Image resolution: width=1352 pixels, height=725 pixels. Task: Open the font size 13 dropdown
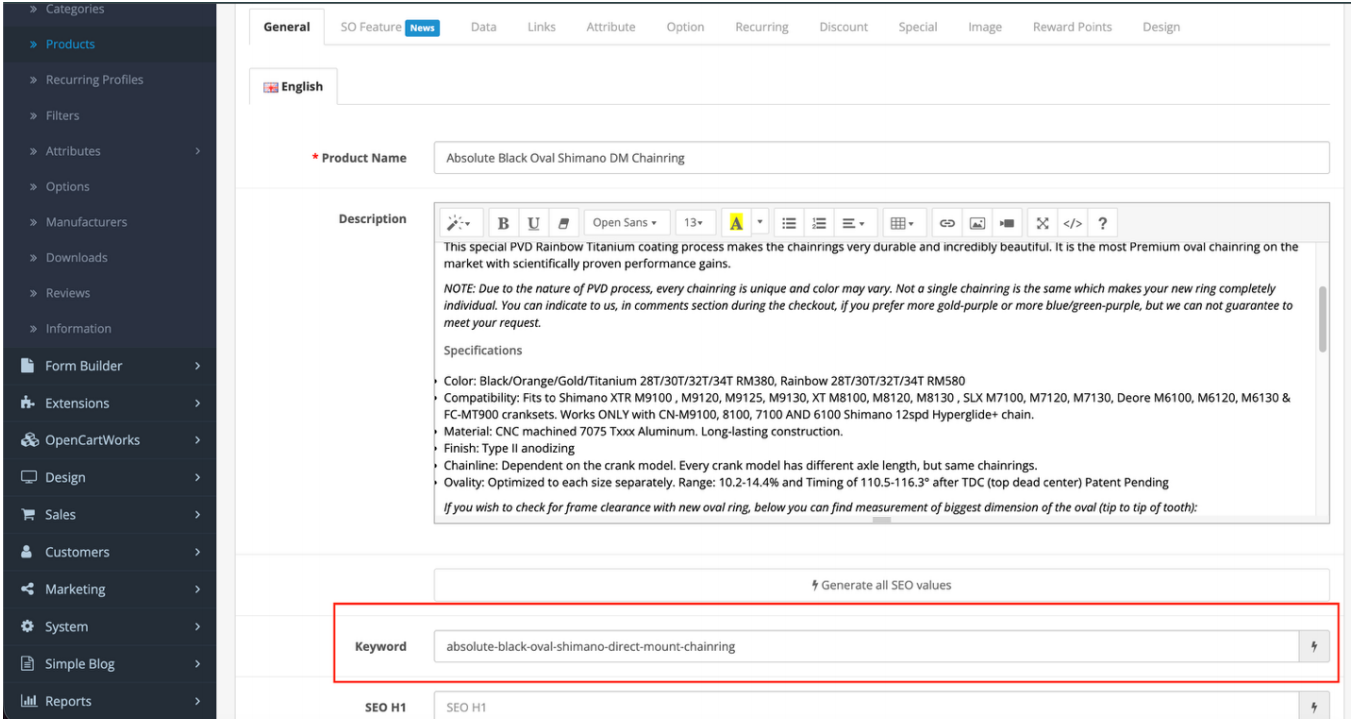click(x=694, y=222)
